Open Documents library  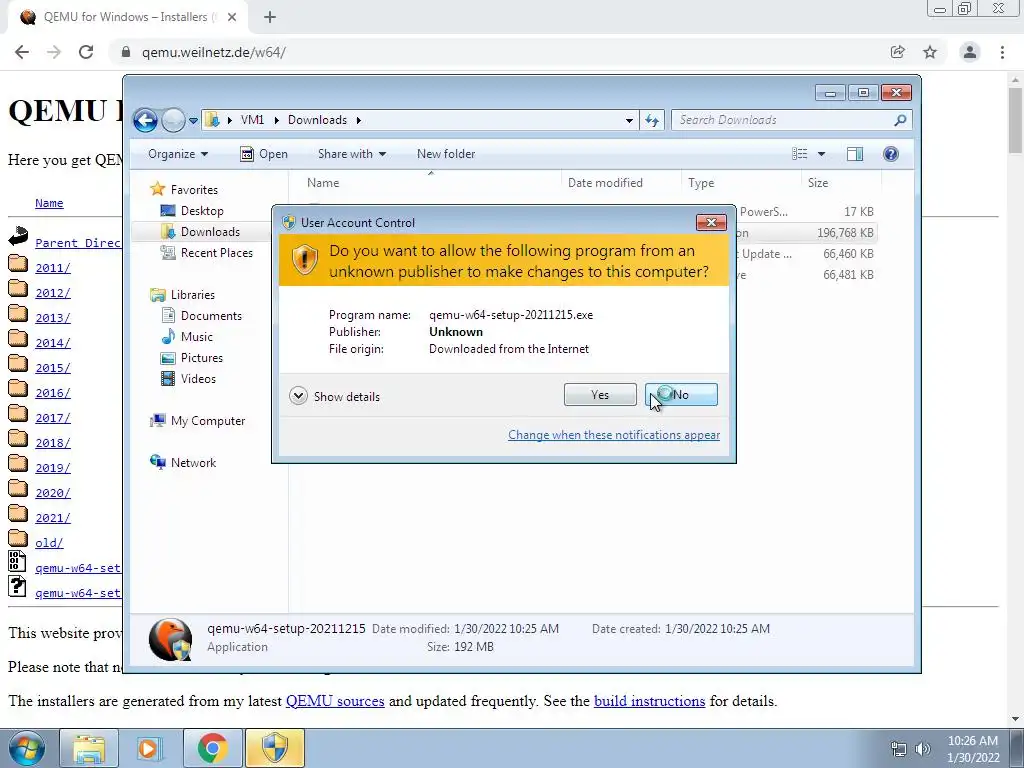(211, 316)
